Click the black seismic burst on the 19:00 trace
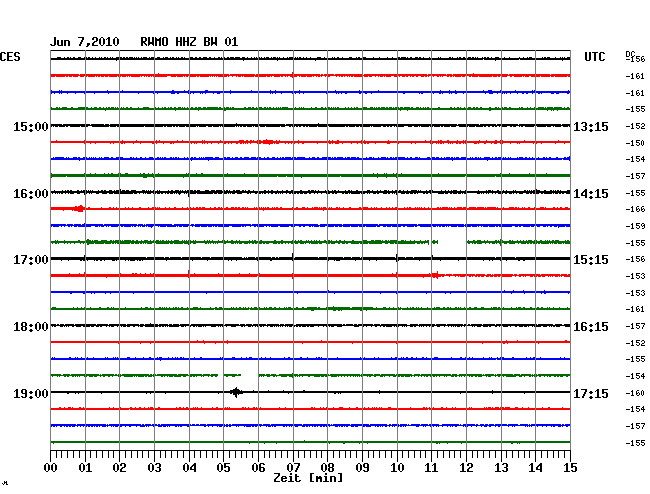 click(236, 392)
